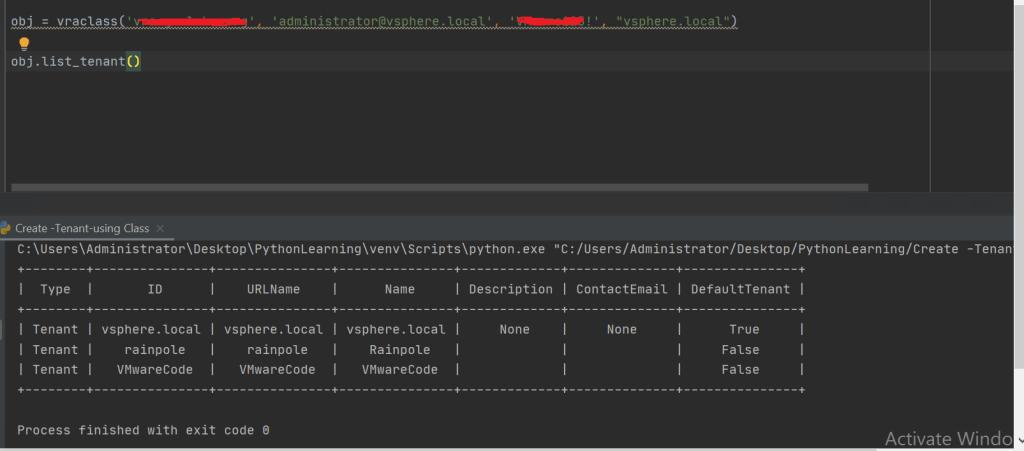This screenshot has height=451, width=1024.
Task: Click the yellow lightbulb quick-fix icon
Action: (24, 43)
